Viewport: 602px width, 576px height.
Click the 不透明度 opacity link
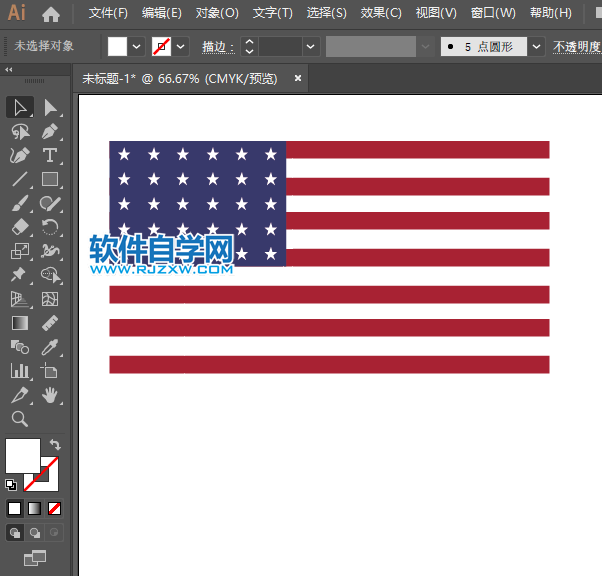577,47
